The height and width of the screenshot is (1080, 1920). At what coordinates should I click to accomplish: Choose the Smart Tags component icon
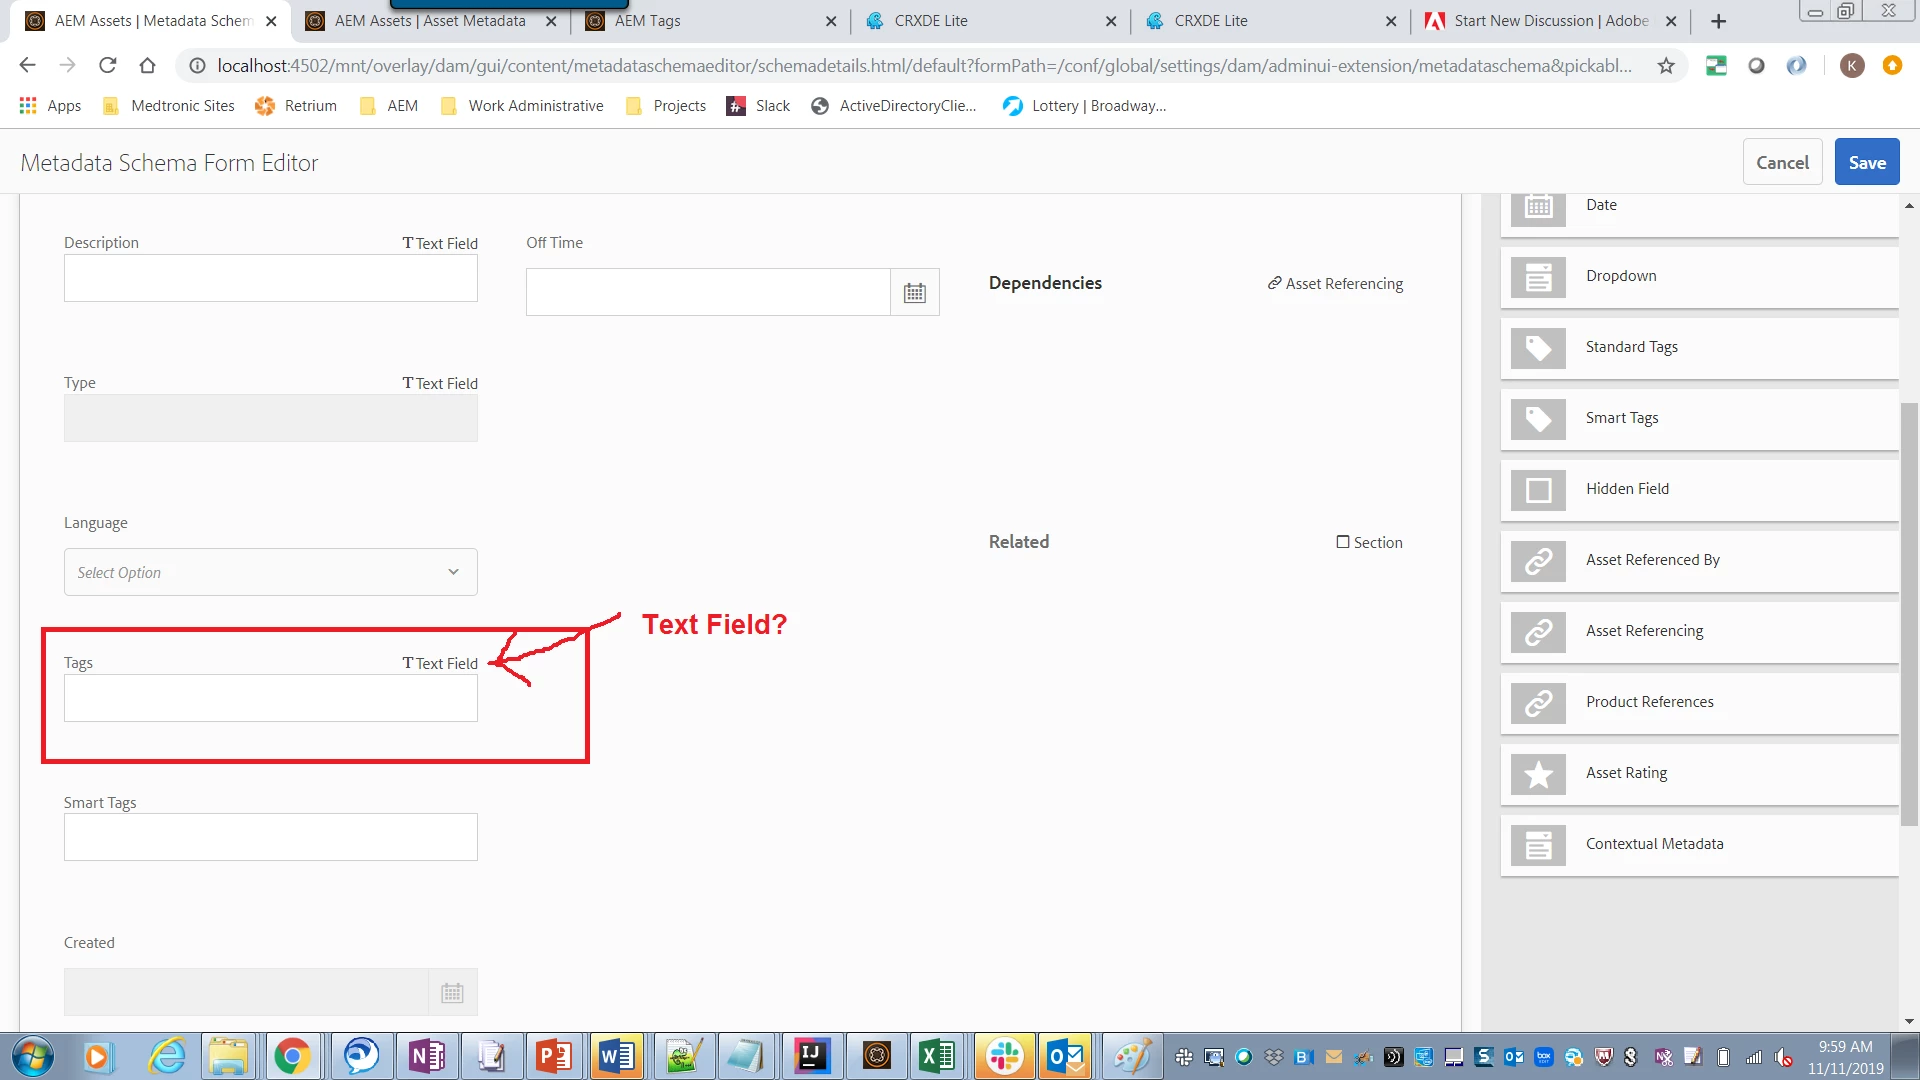click(x=1538, y=419)
